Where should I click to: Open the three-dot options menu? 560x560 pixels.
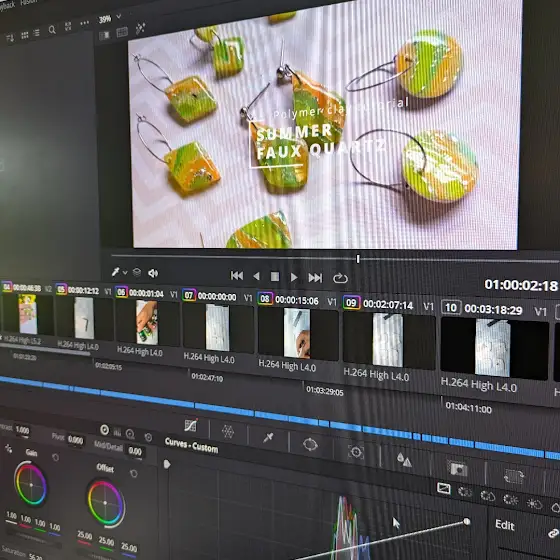pyautogui.click(x=85, y=23)
